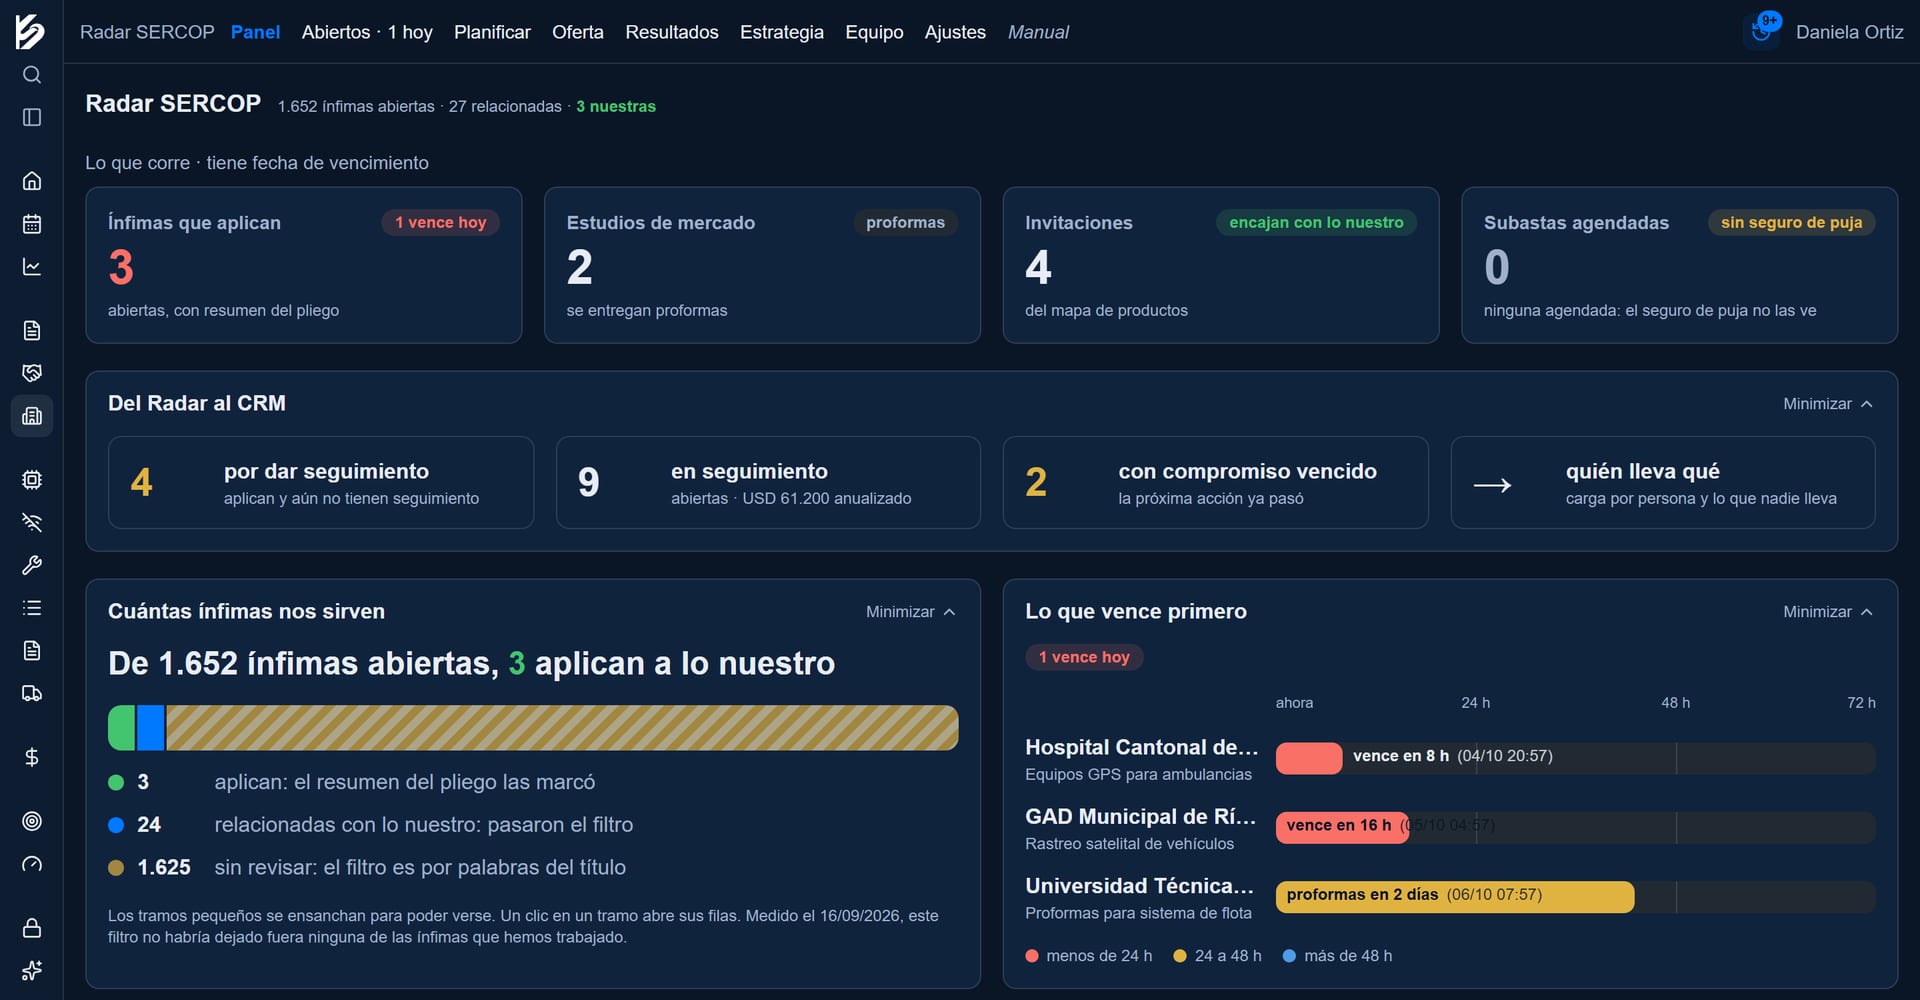Open the search magnifier in sidebar

(32, 75)
